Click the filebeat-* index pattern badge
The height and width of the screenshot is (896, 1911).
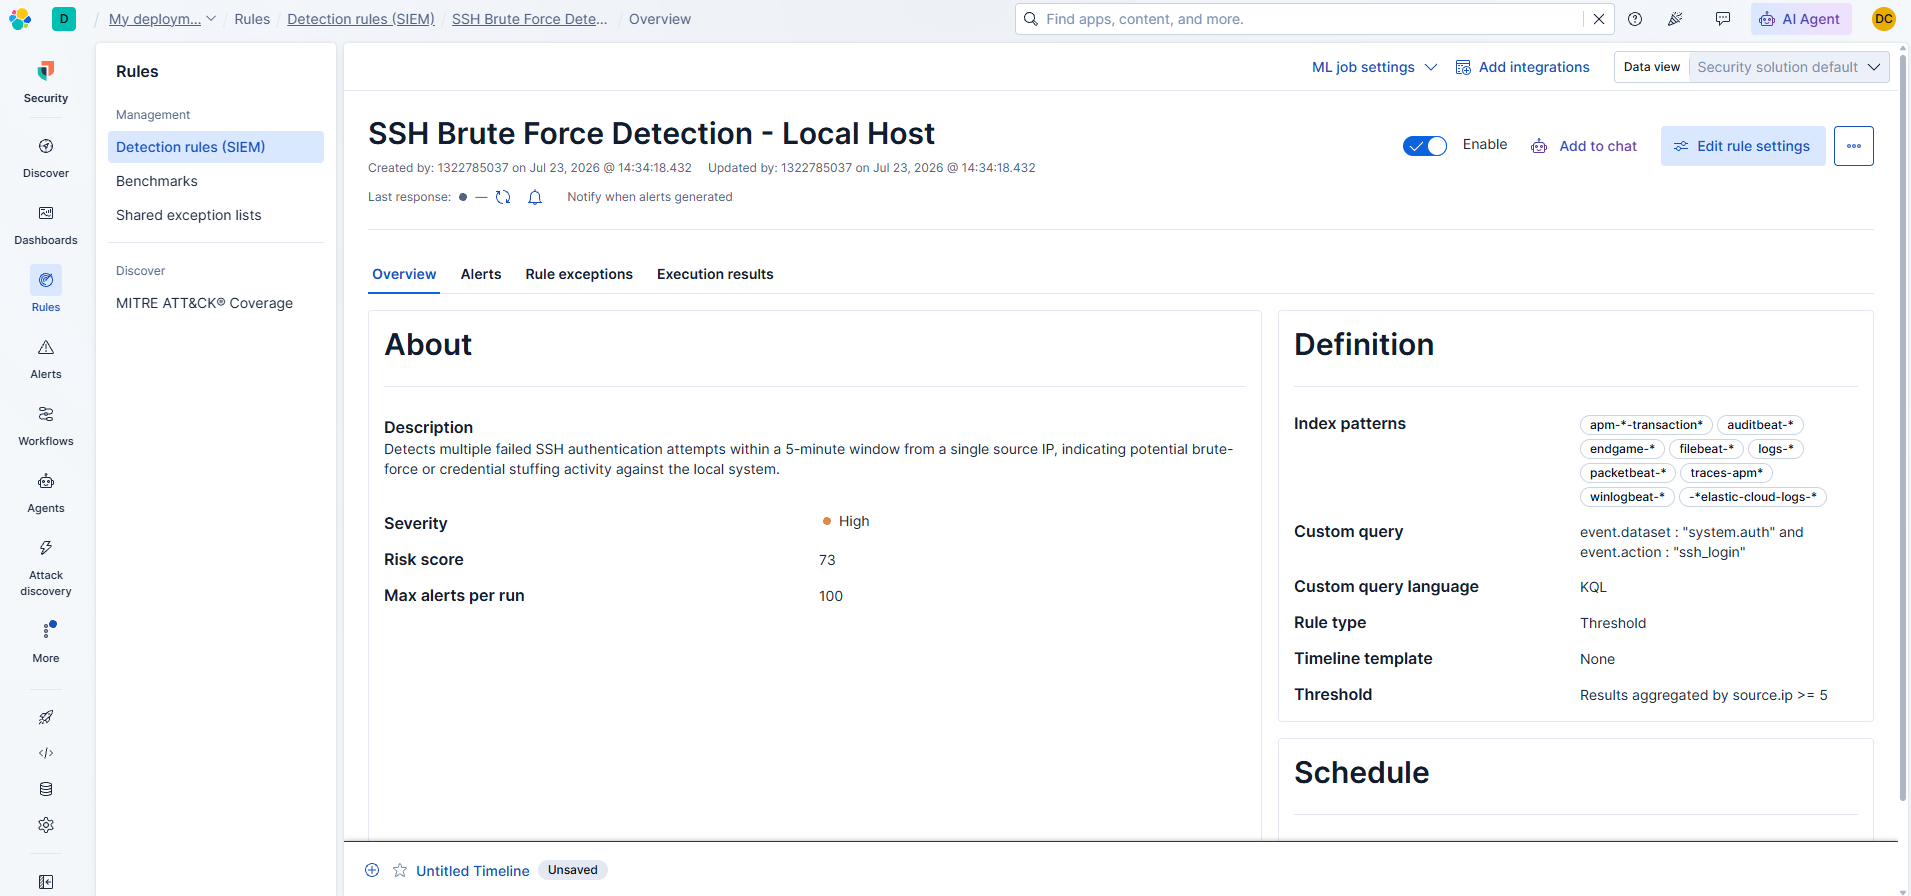pos(1707,449)
